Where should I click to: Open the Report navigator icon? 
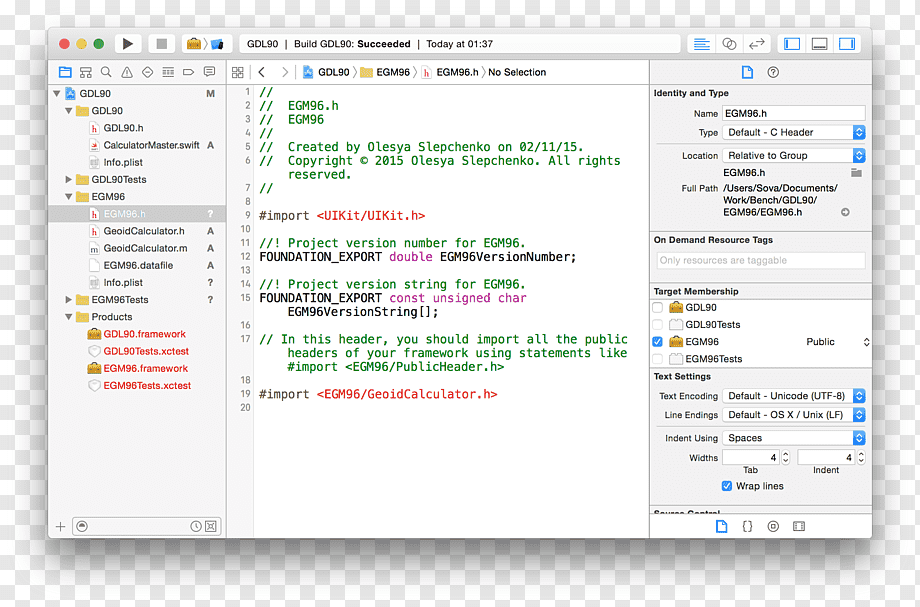pyautogui.click(x=209, y=72)
